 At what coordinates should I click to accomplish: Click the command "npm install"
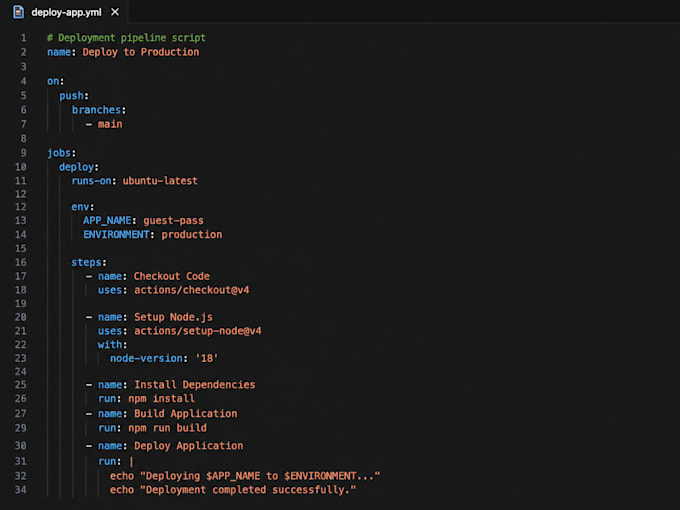coord(161,399)
